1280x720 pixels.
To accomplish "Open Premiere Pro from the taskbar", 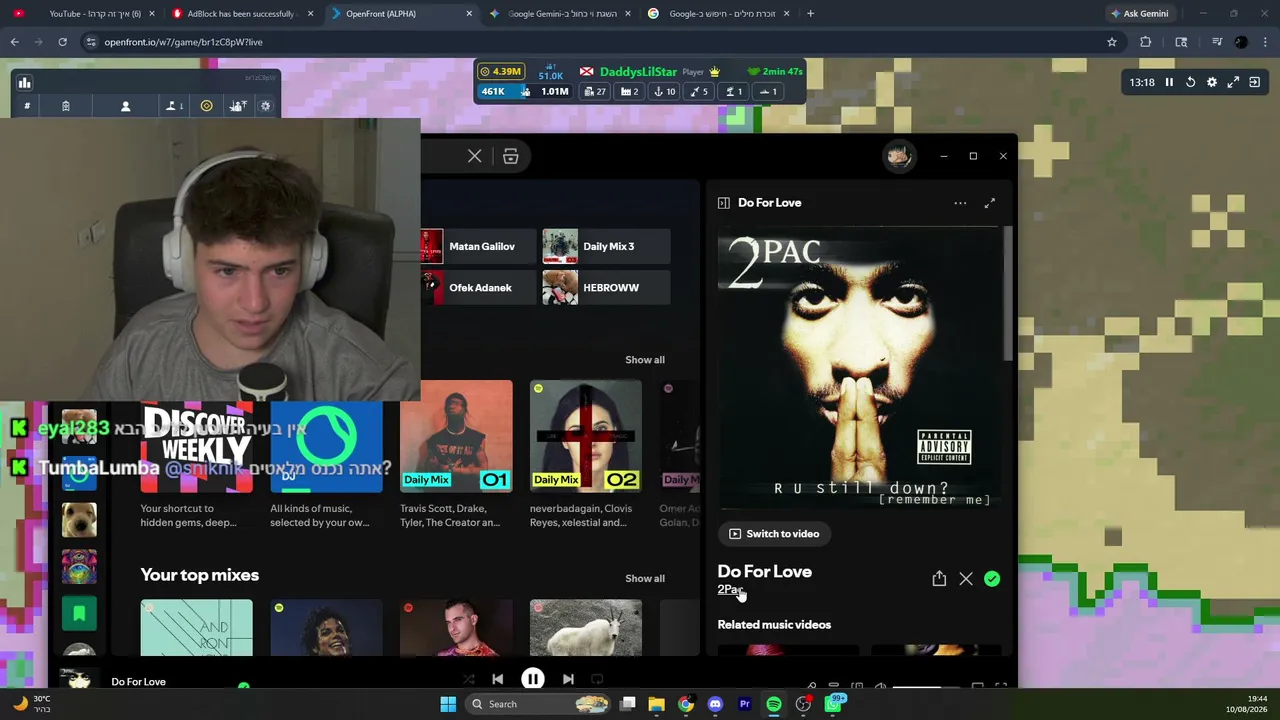I will tap(744, 704).
